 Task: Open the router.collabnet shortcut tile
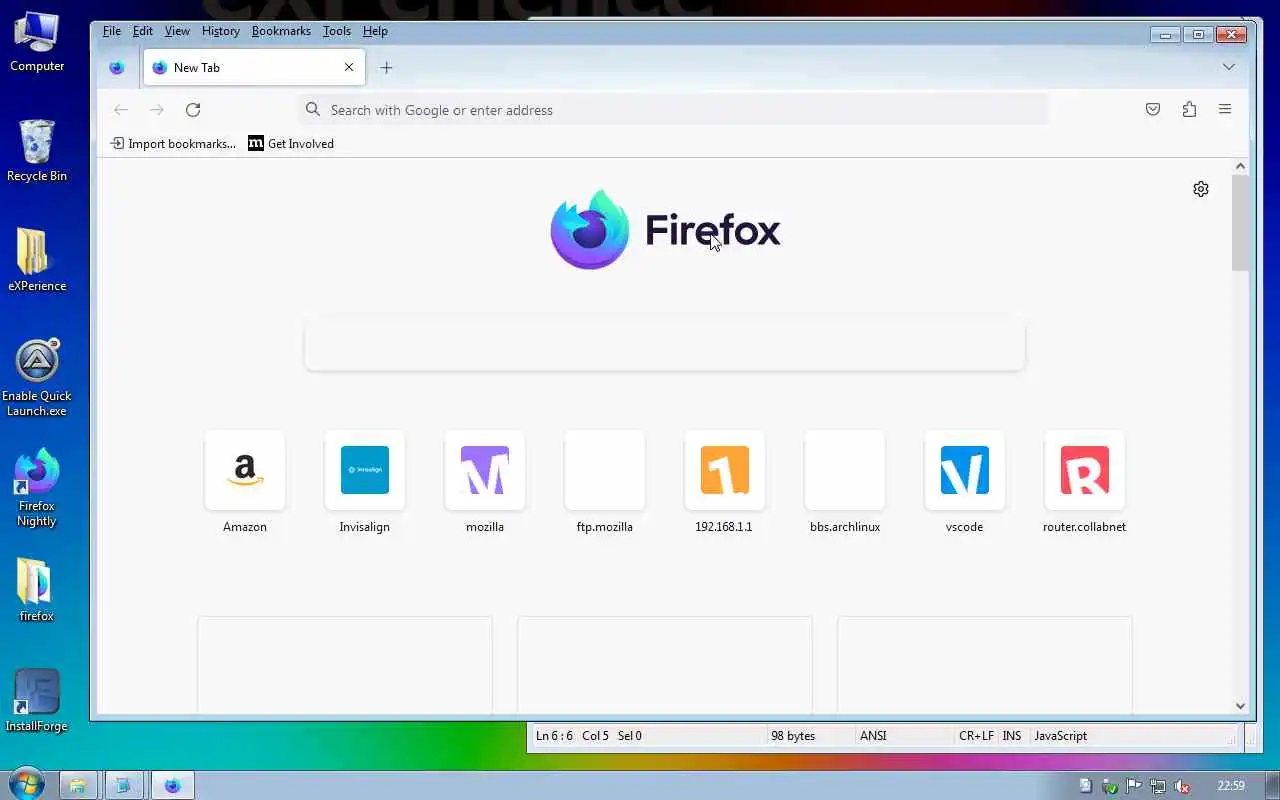(x=1085, y=471)
